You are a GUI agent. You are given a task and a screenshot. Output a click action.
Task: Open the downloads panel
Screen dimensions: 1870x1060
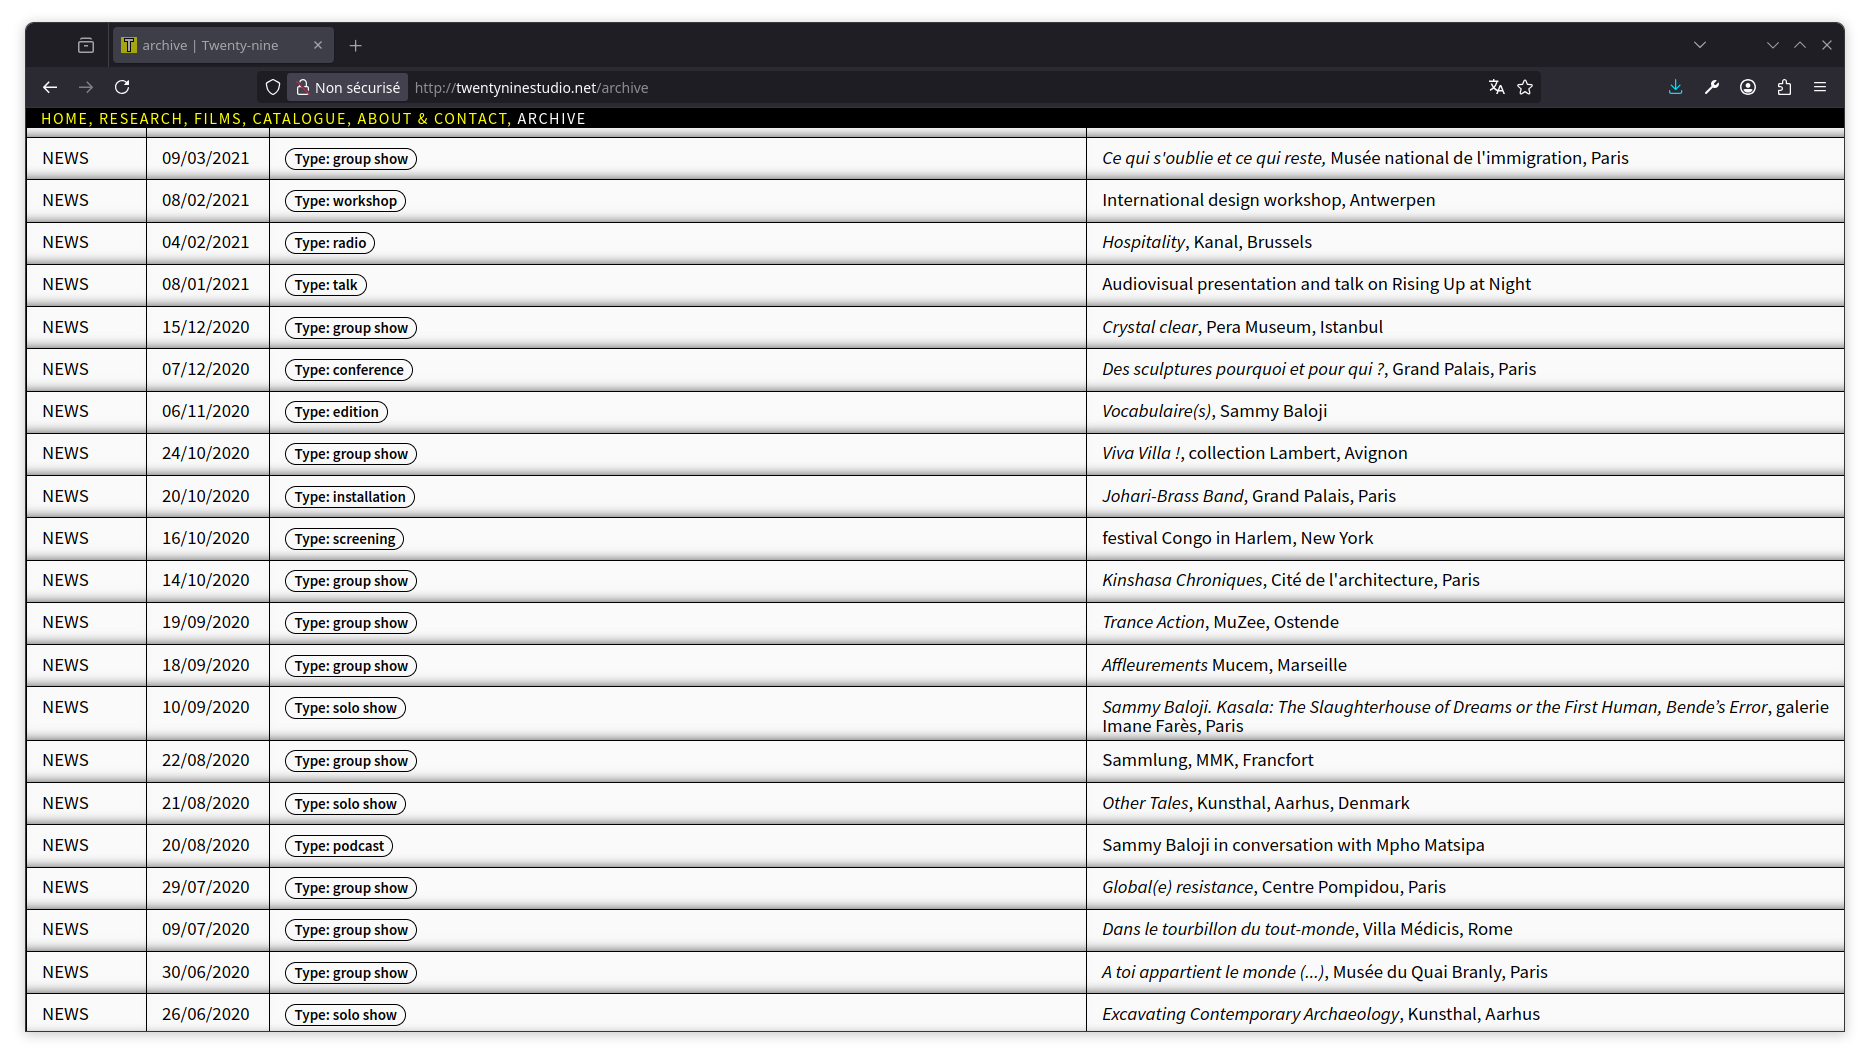pos(1676,88)
